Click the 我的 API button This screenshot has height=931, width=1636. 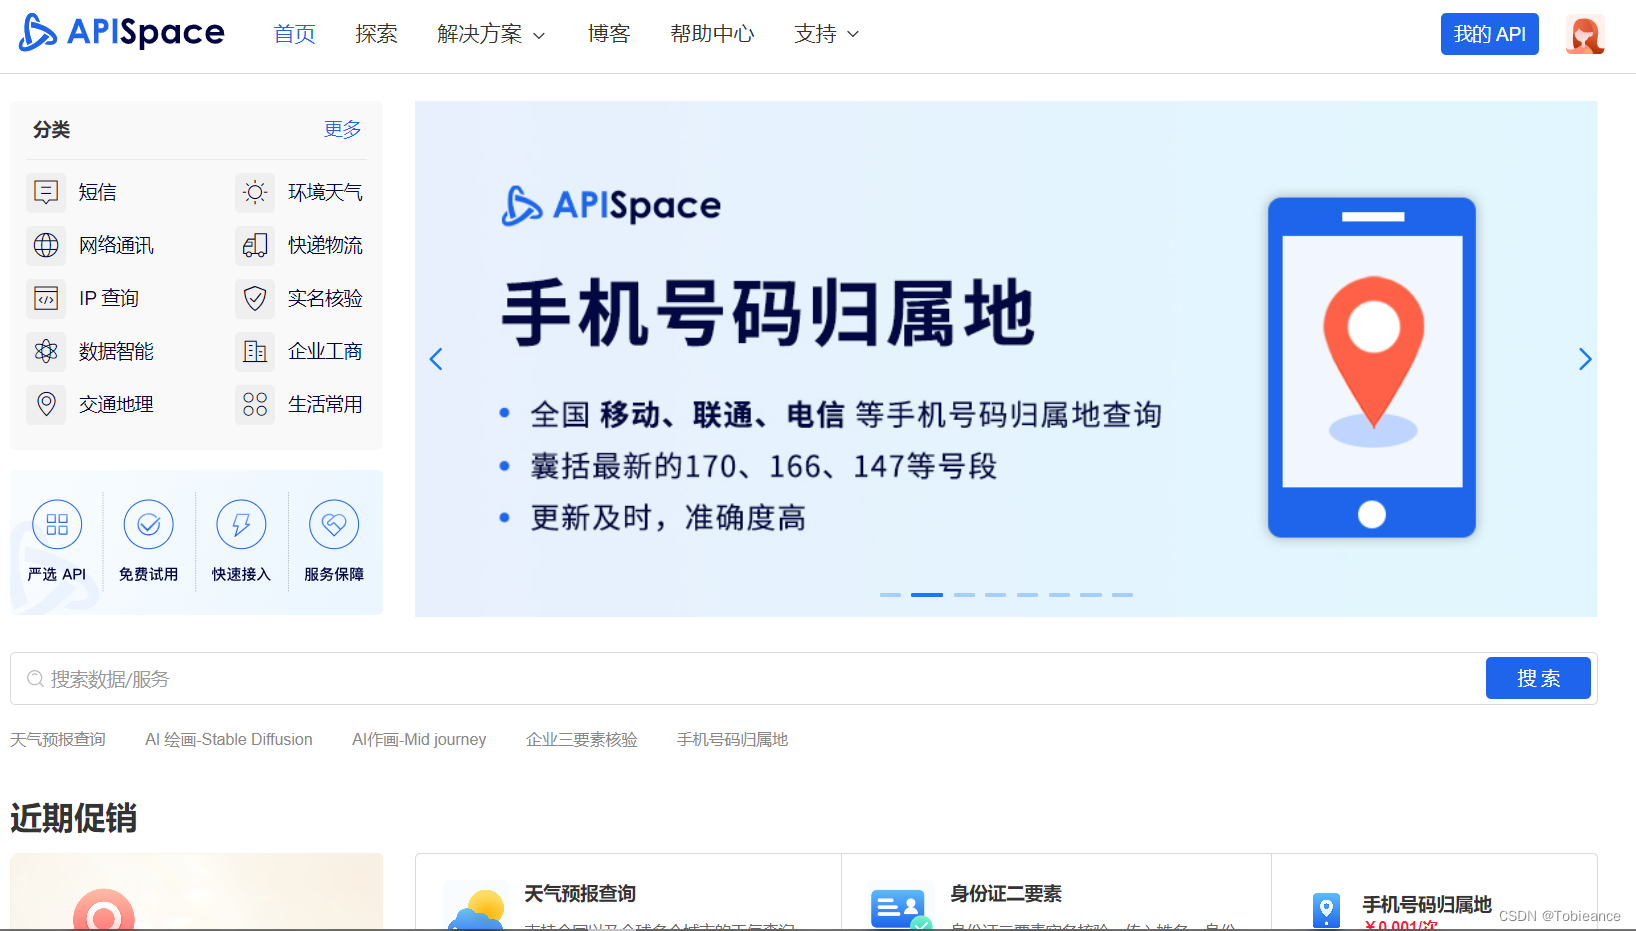pyautogui.click(x=1490, y=34)
